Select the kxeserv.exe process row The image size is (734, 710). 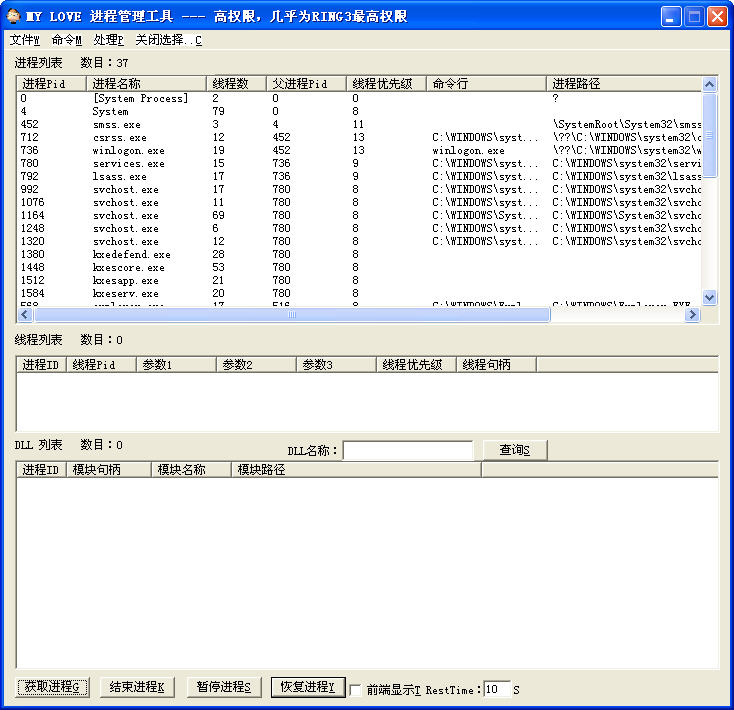pos(359,293)
